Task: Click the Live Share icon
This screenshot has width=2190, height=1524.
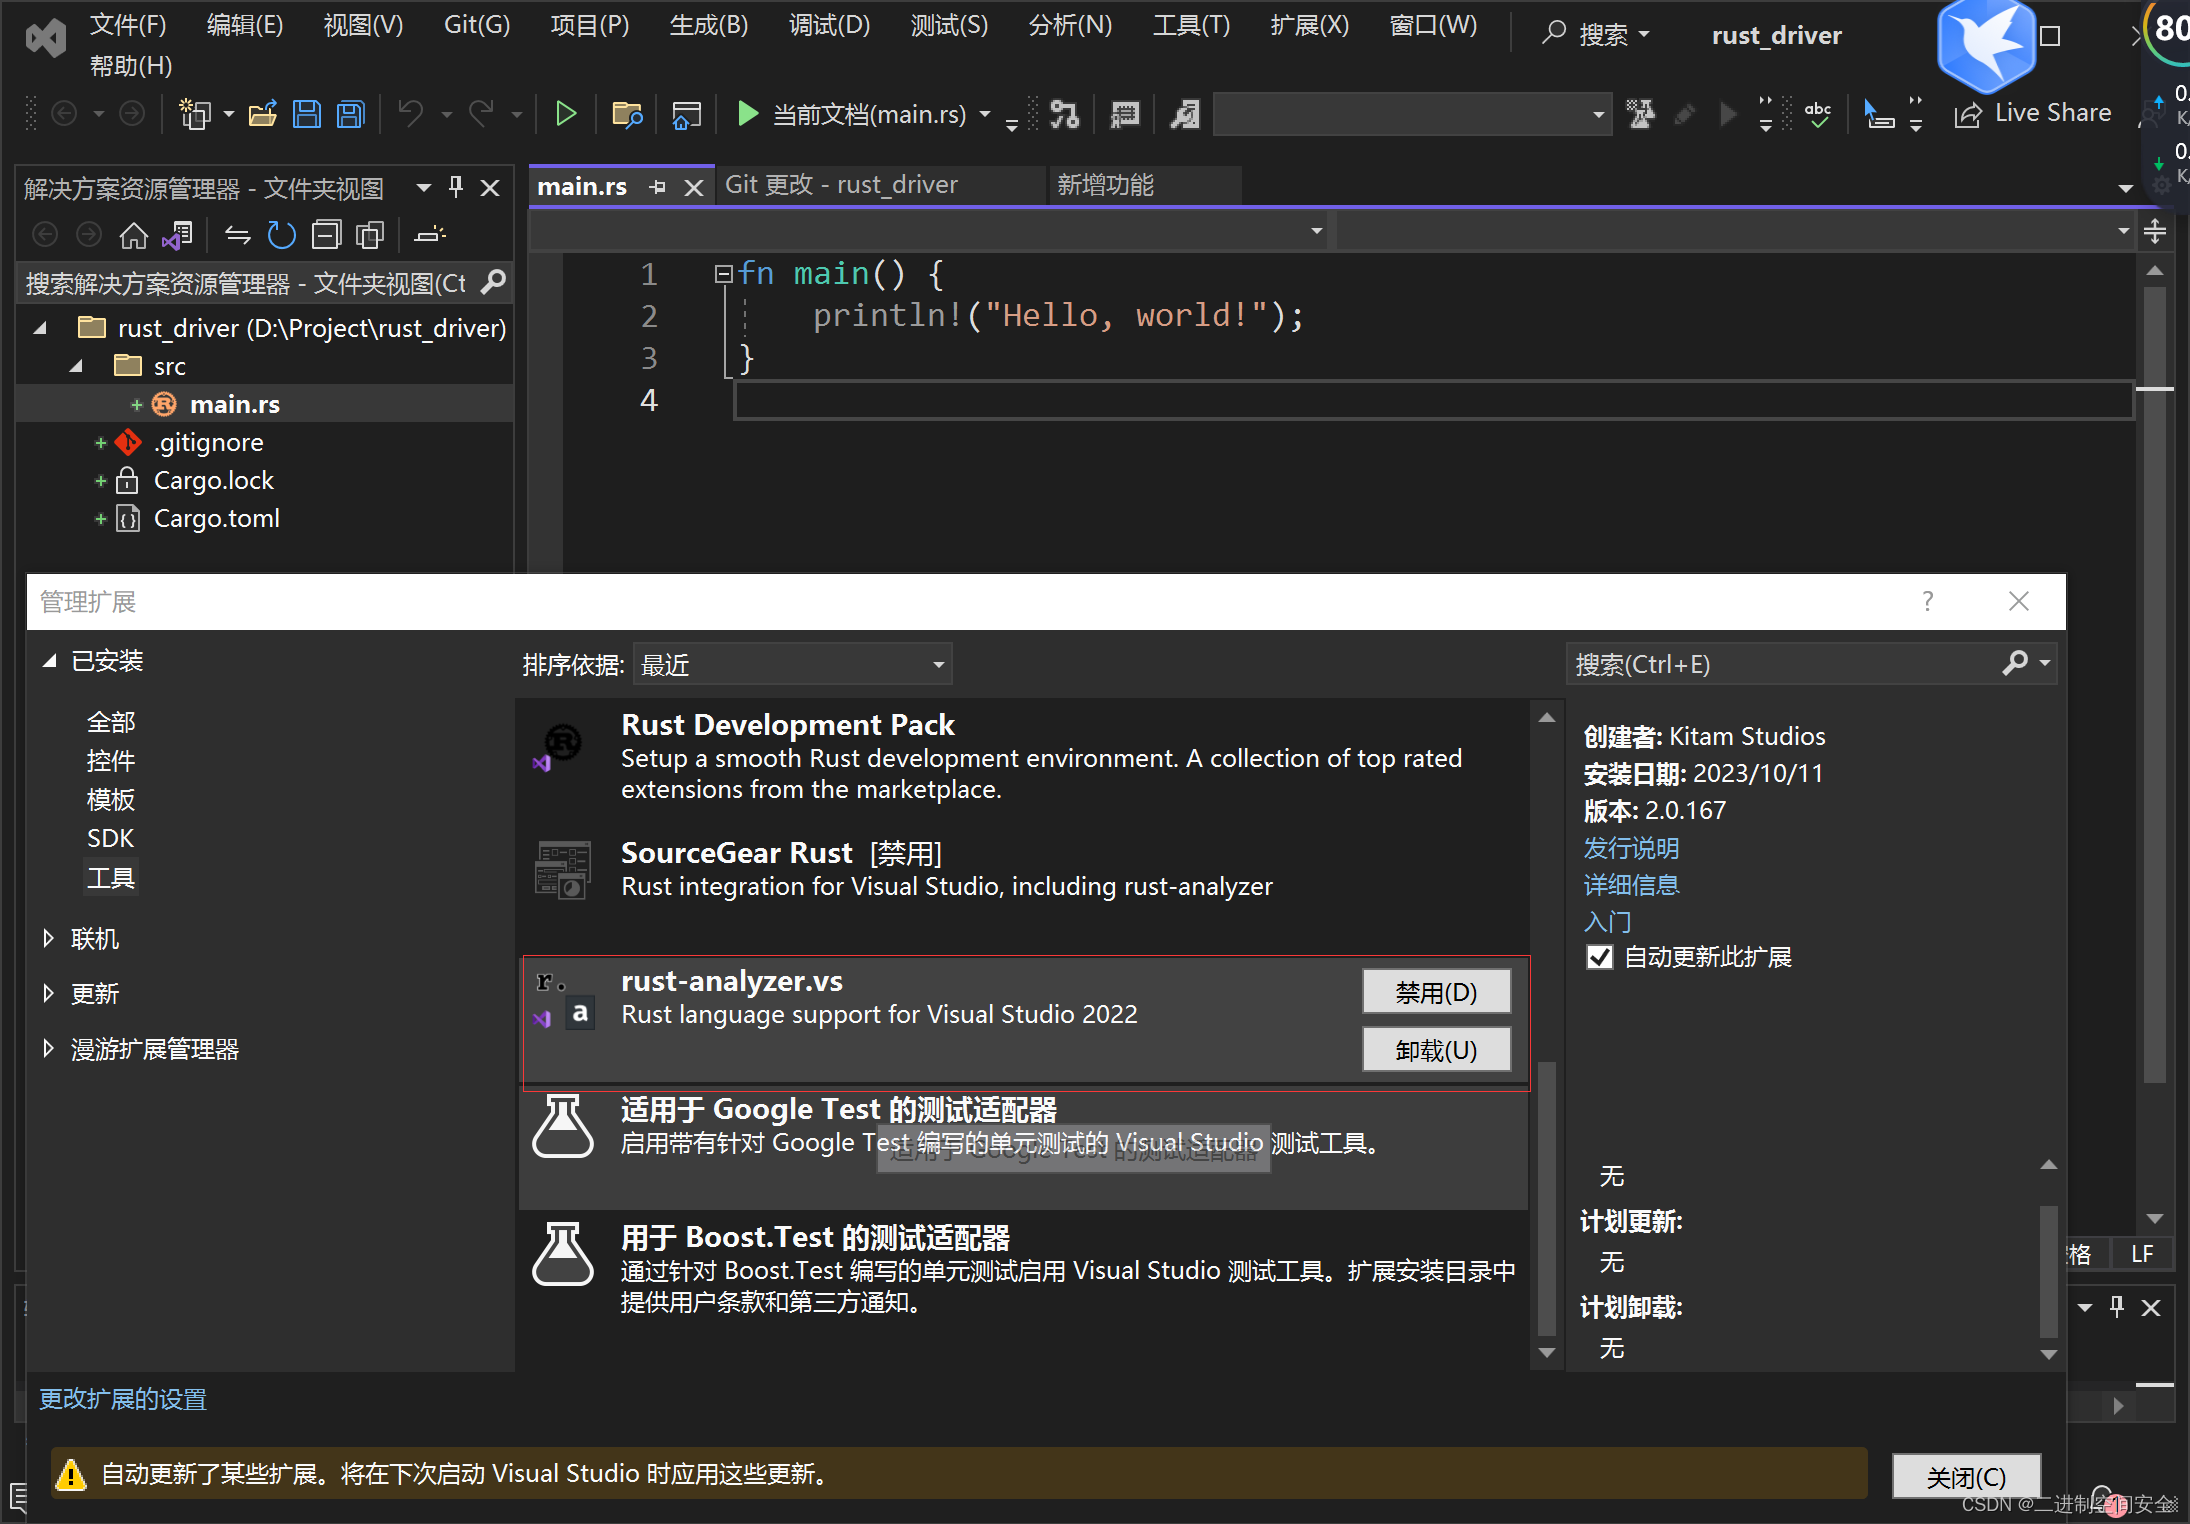Action: pos(1968,114)
